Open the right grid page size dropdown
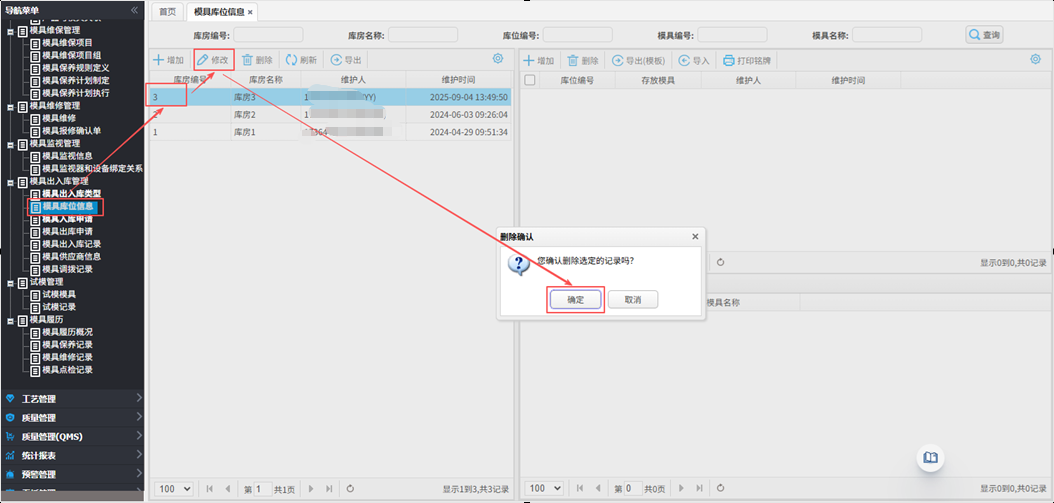Viewport: 1054px width, 503px height. tap(545, 488)
